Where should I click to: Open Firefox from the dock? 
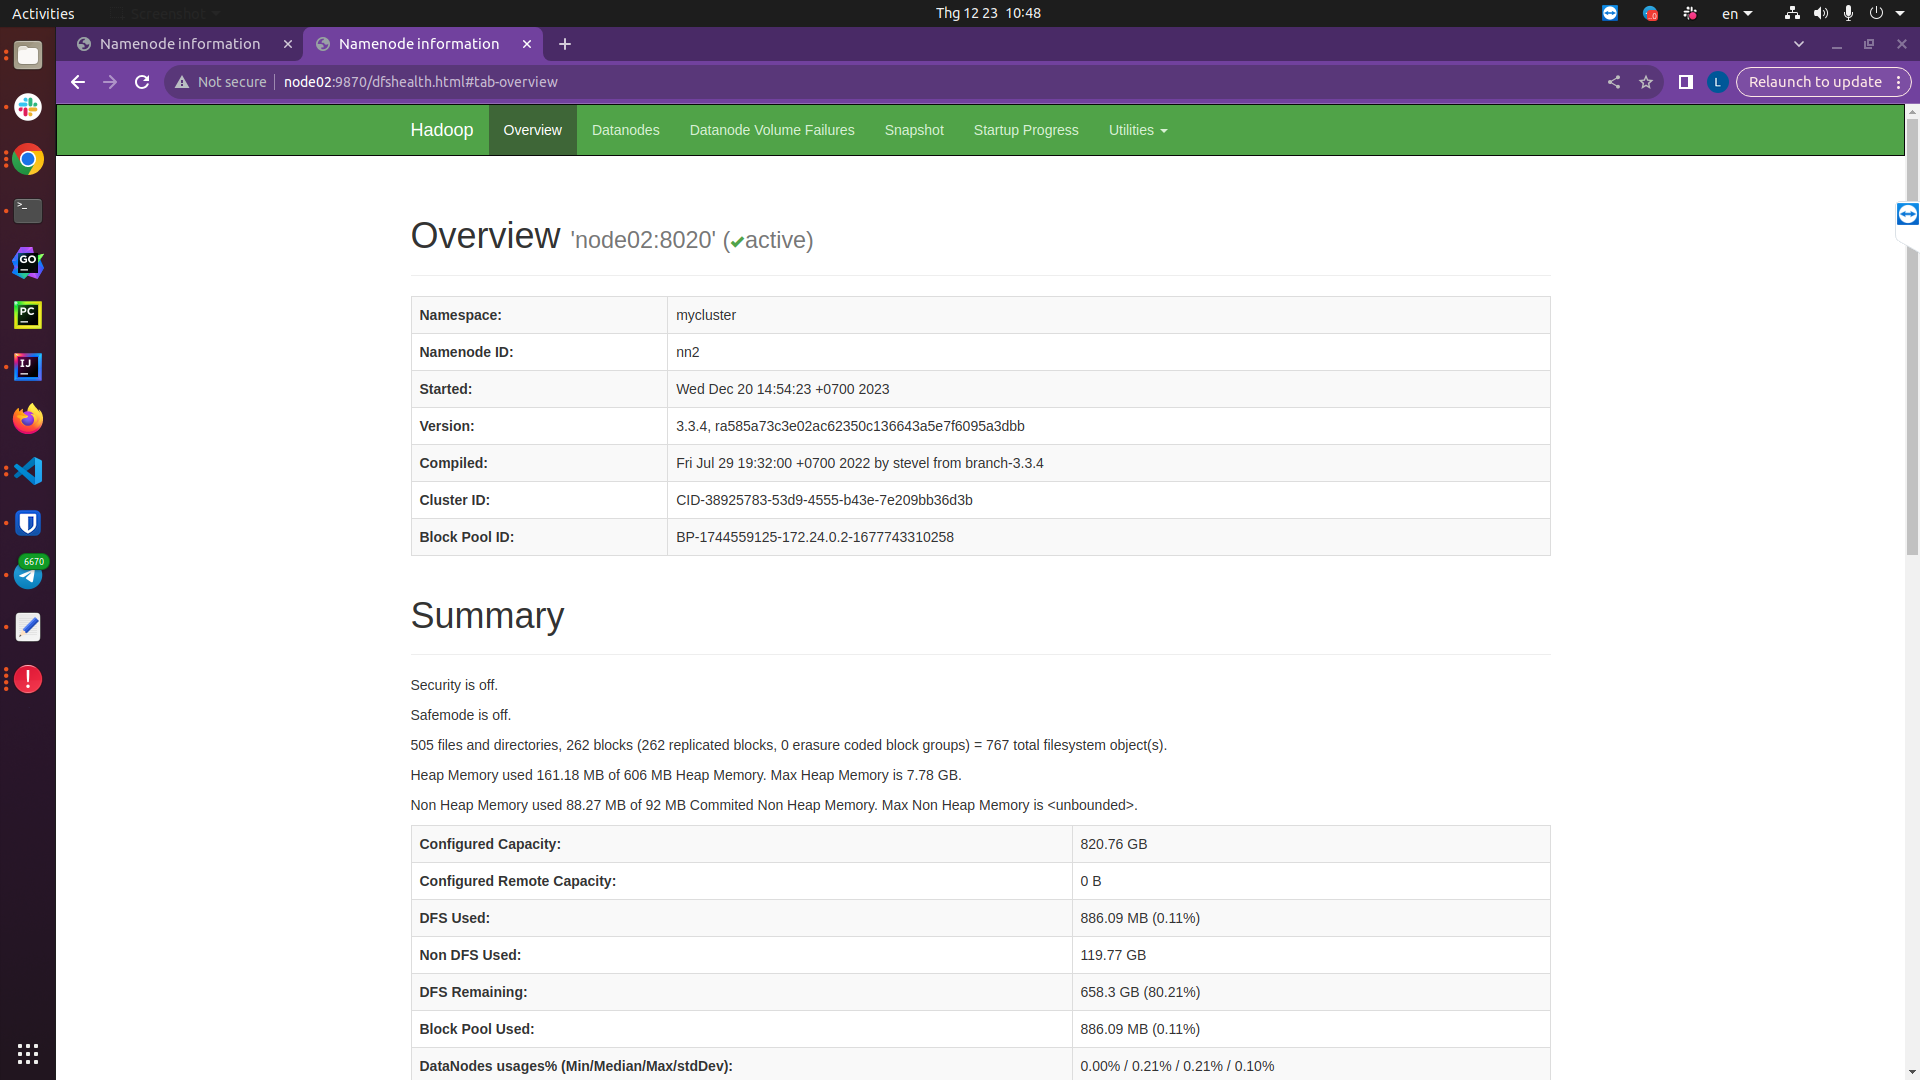point(28,419)
